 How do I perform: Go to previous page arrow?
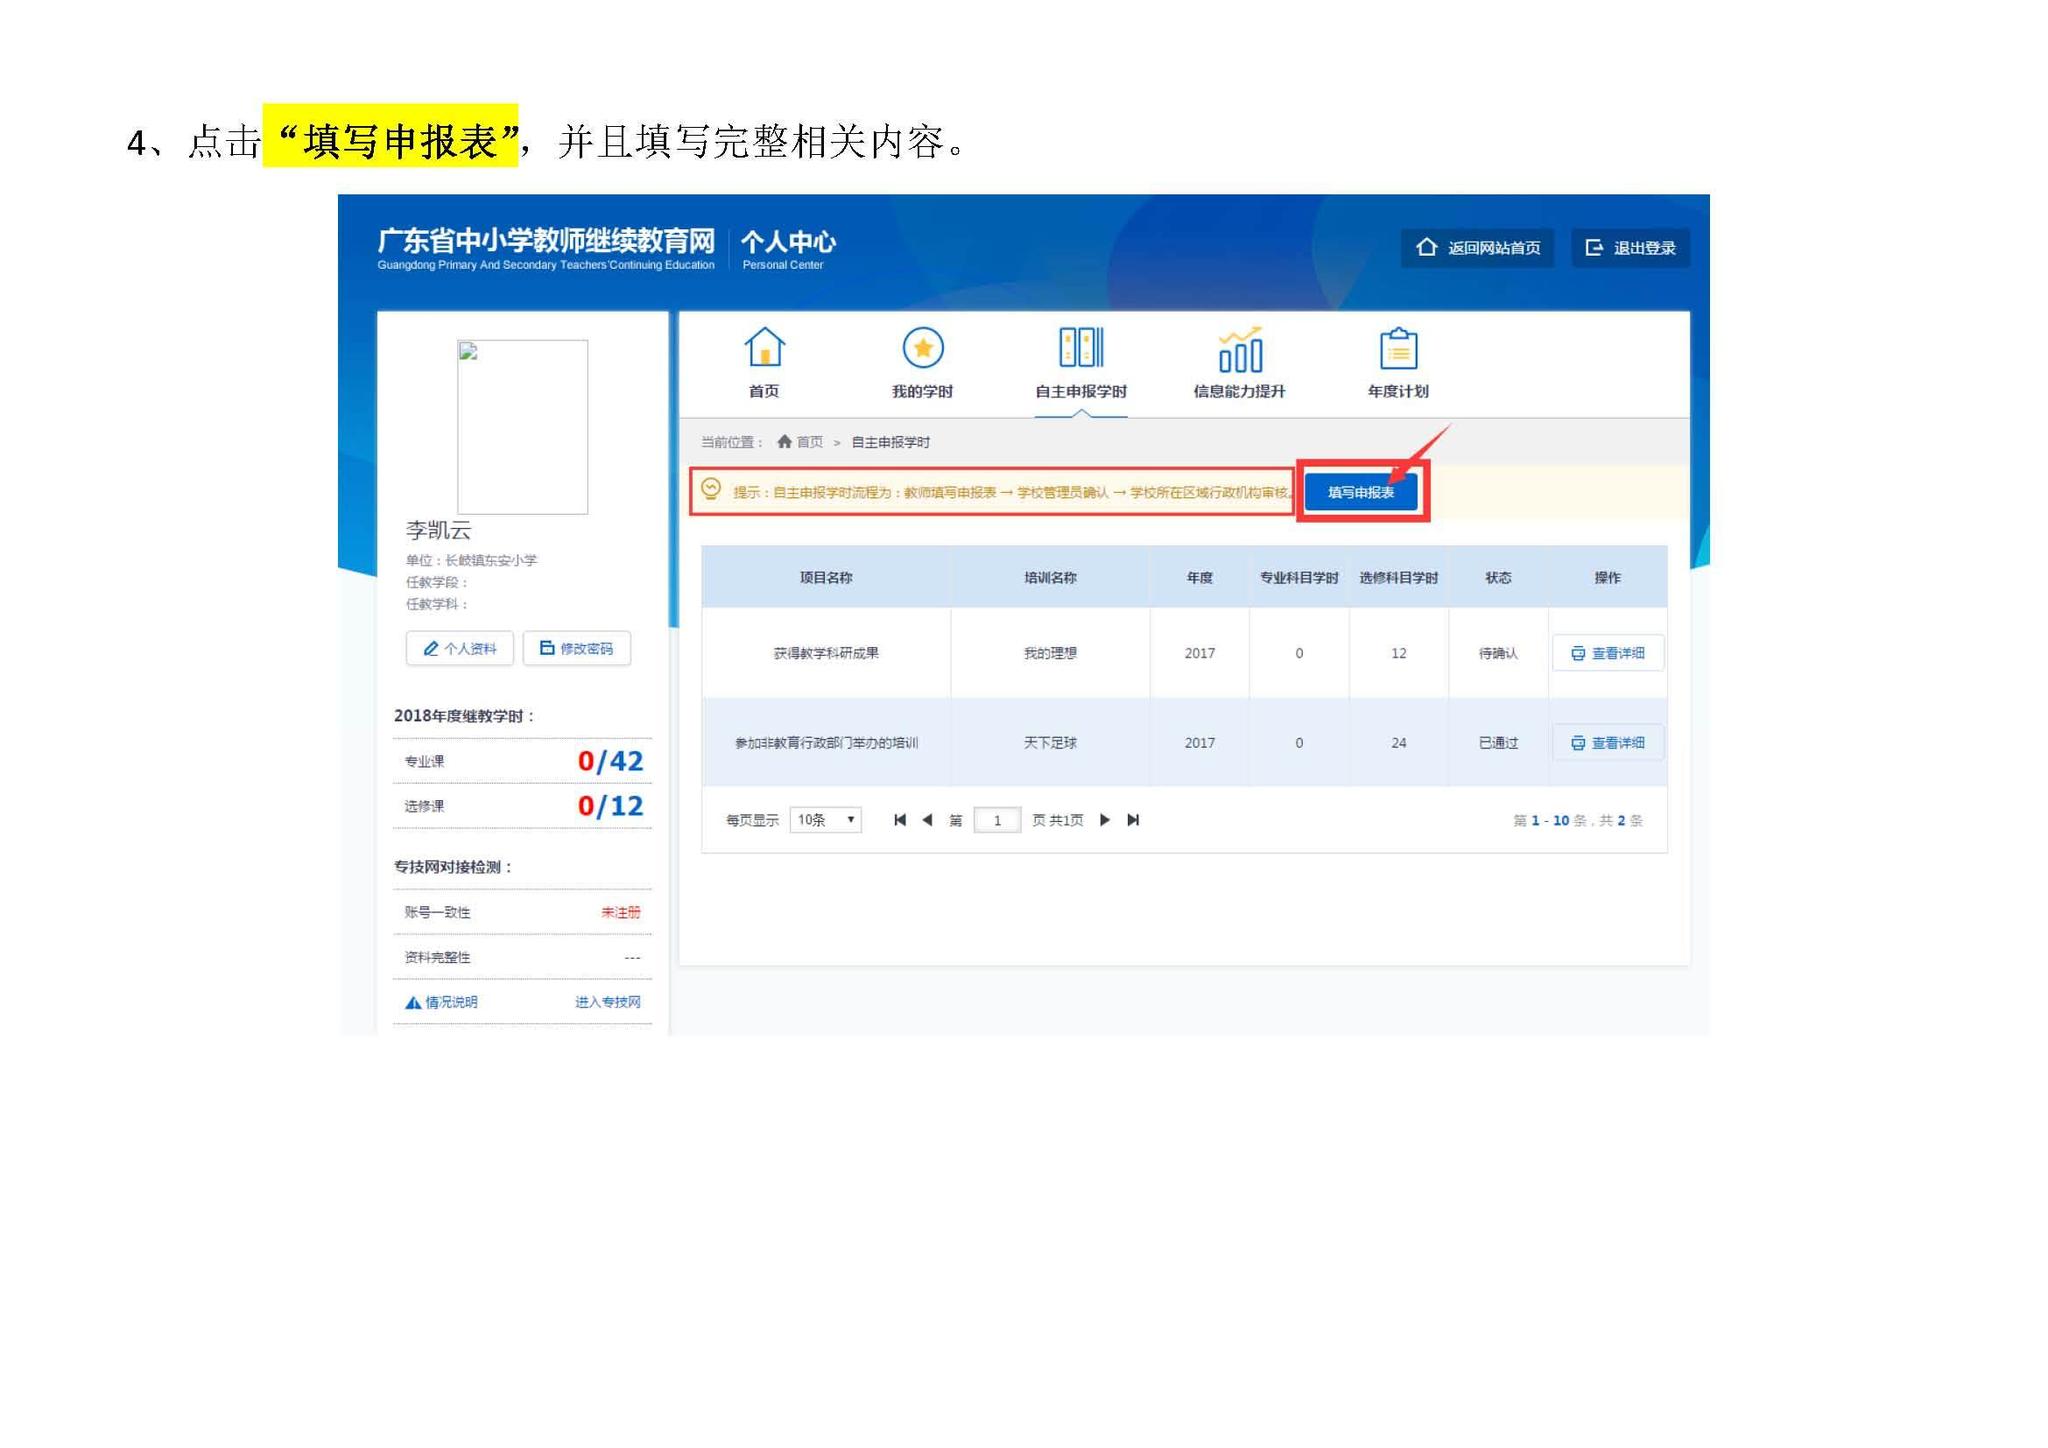tap(927, 820)
